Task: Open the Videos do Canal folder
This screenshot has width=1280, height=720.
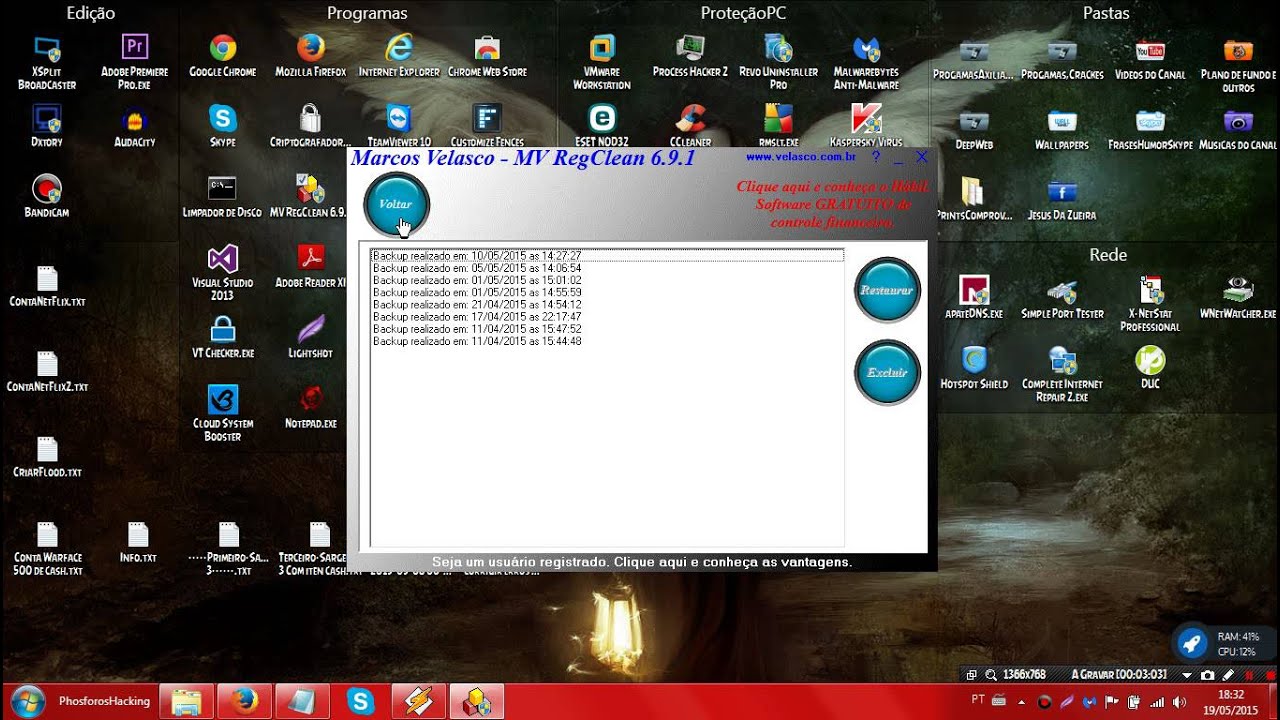Action: coord(1150,59)
